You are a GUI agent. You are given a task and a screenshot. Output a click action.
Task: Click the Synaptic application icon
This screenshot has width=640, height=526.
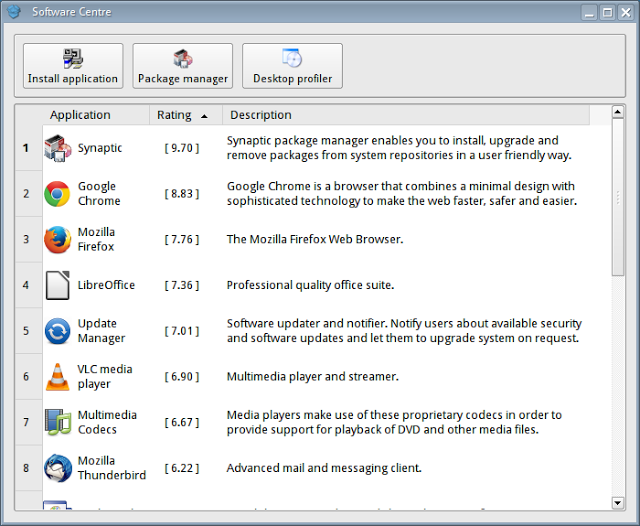58,148
